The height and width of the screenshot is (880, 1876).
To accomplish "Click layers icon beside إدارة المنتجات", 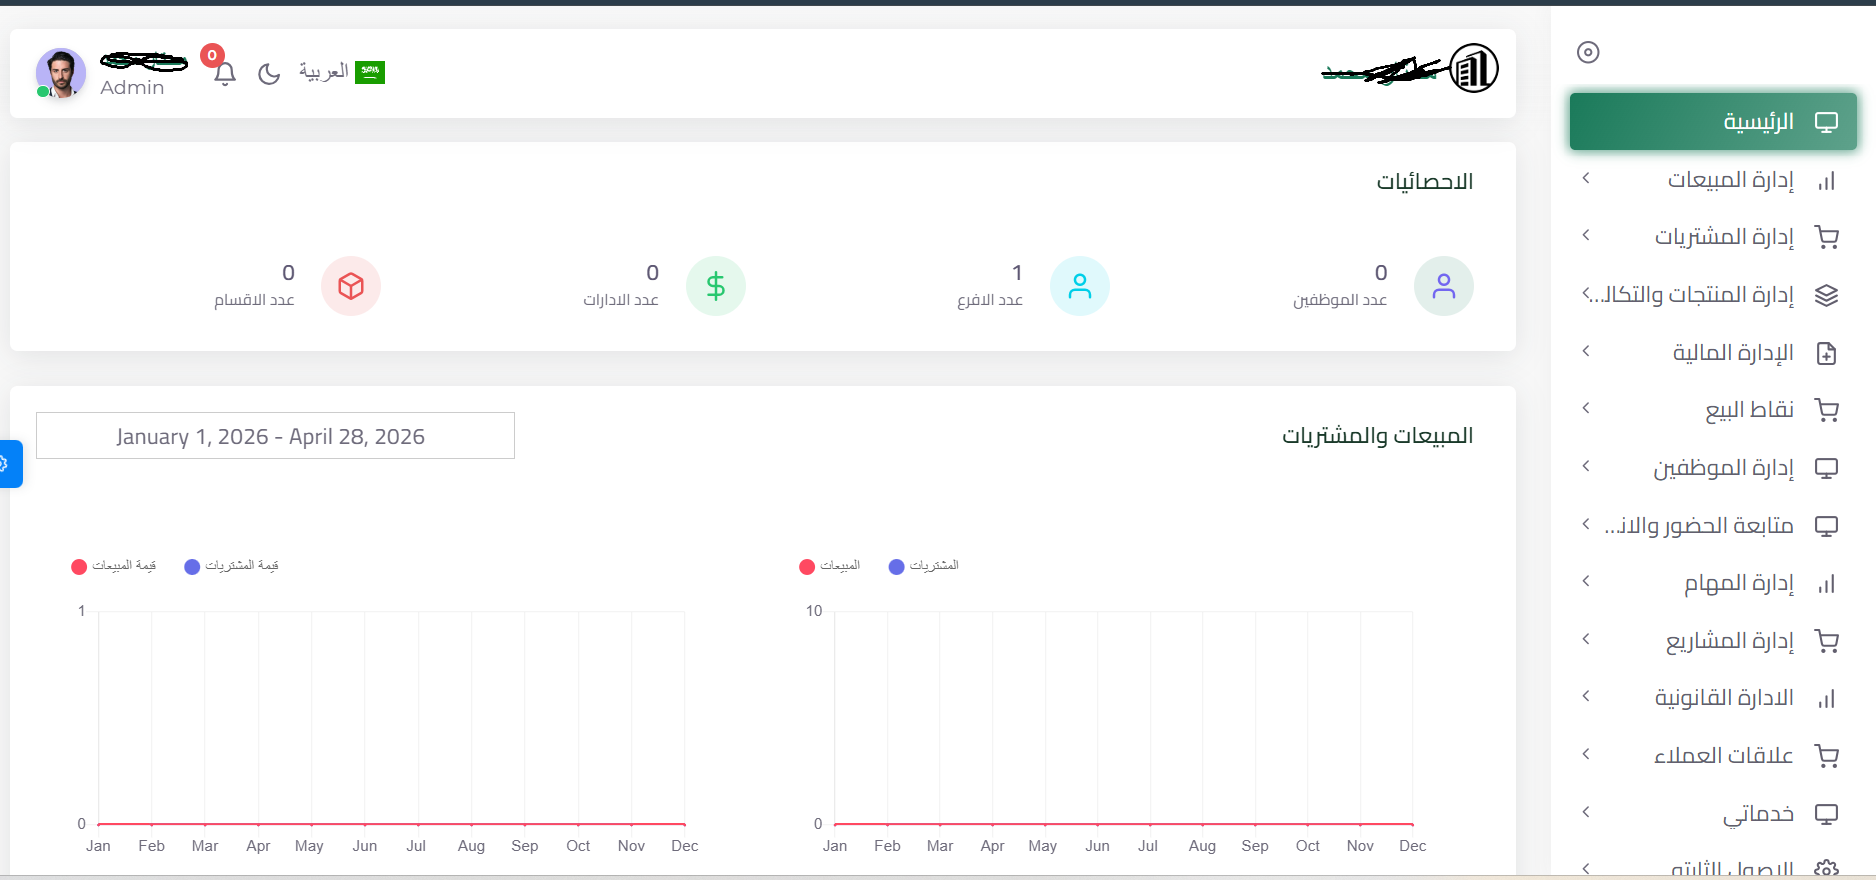I will click(x=1826, y=295).
